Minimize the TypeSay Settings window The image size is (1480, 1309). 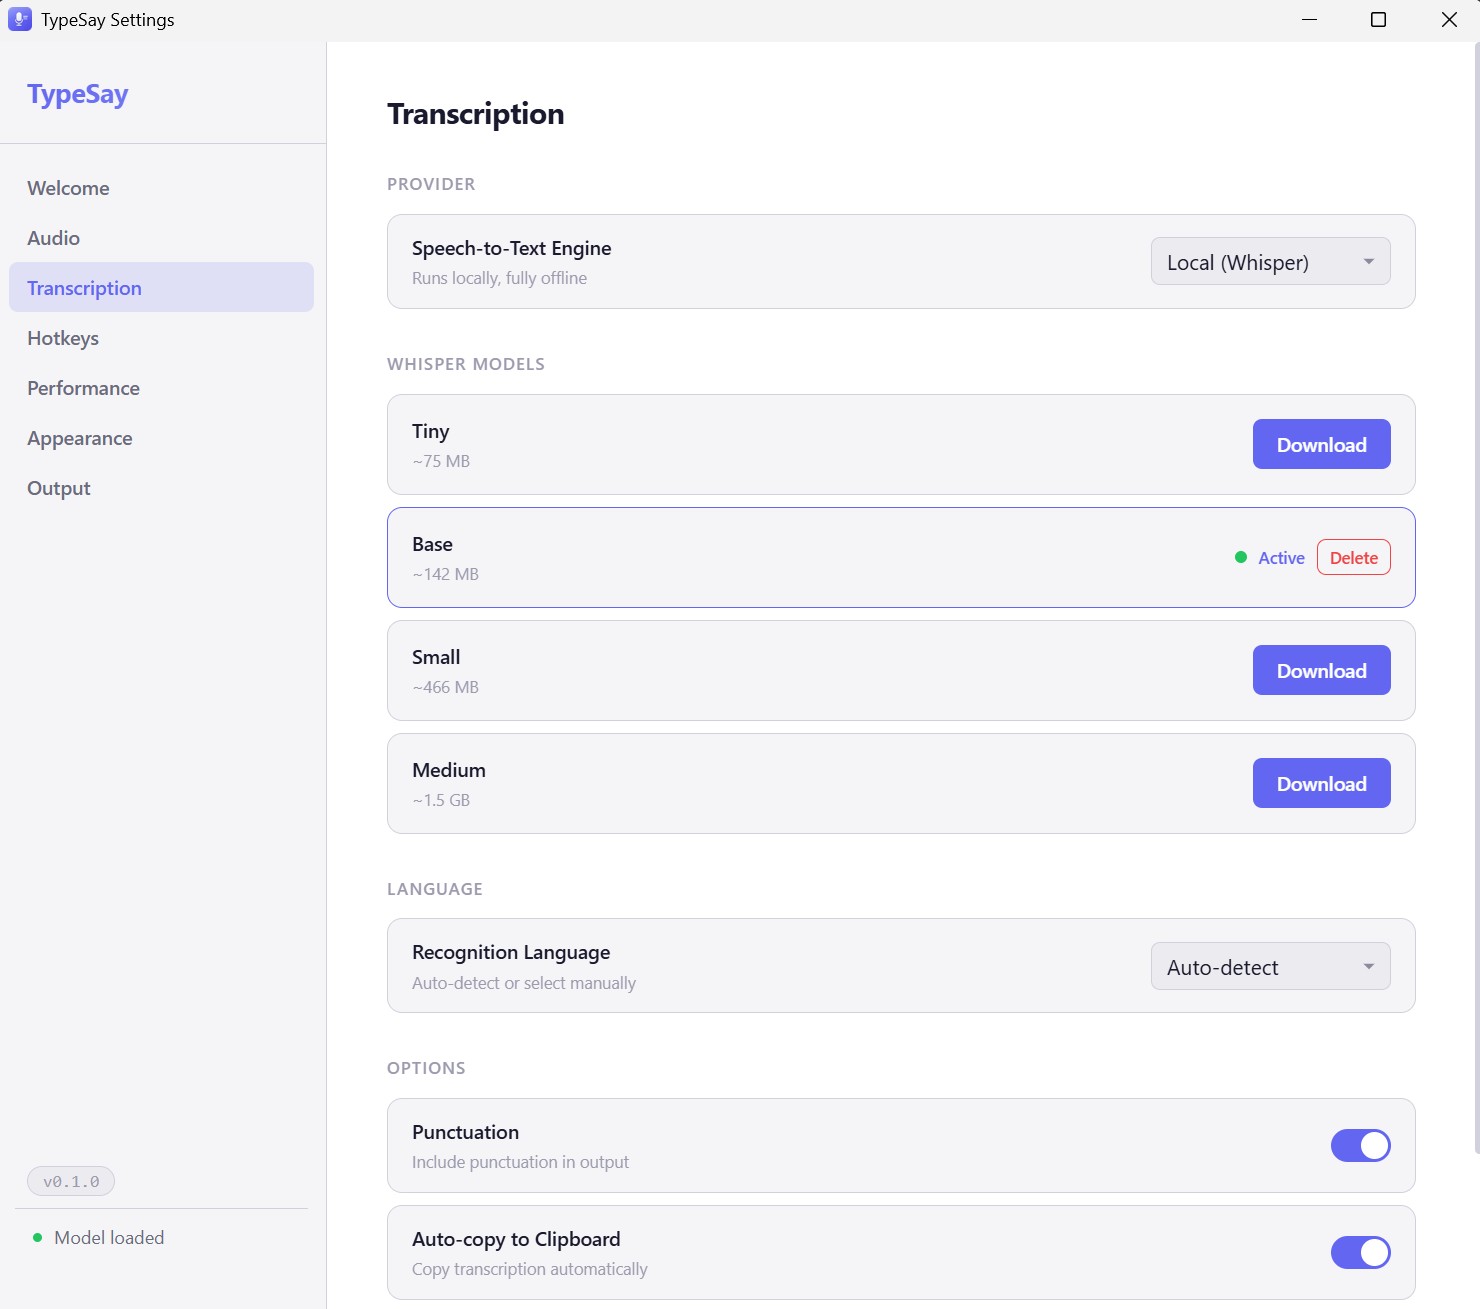[1309, 20]
